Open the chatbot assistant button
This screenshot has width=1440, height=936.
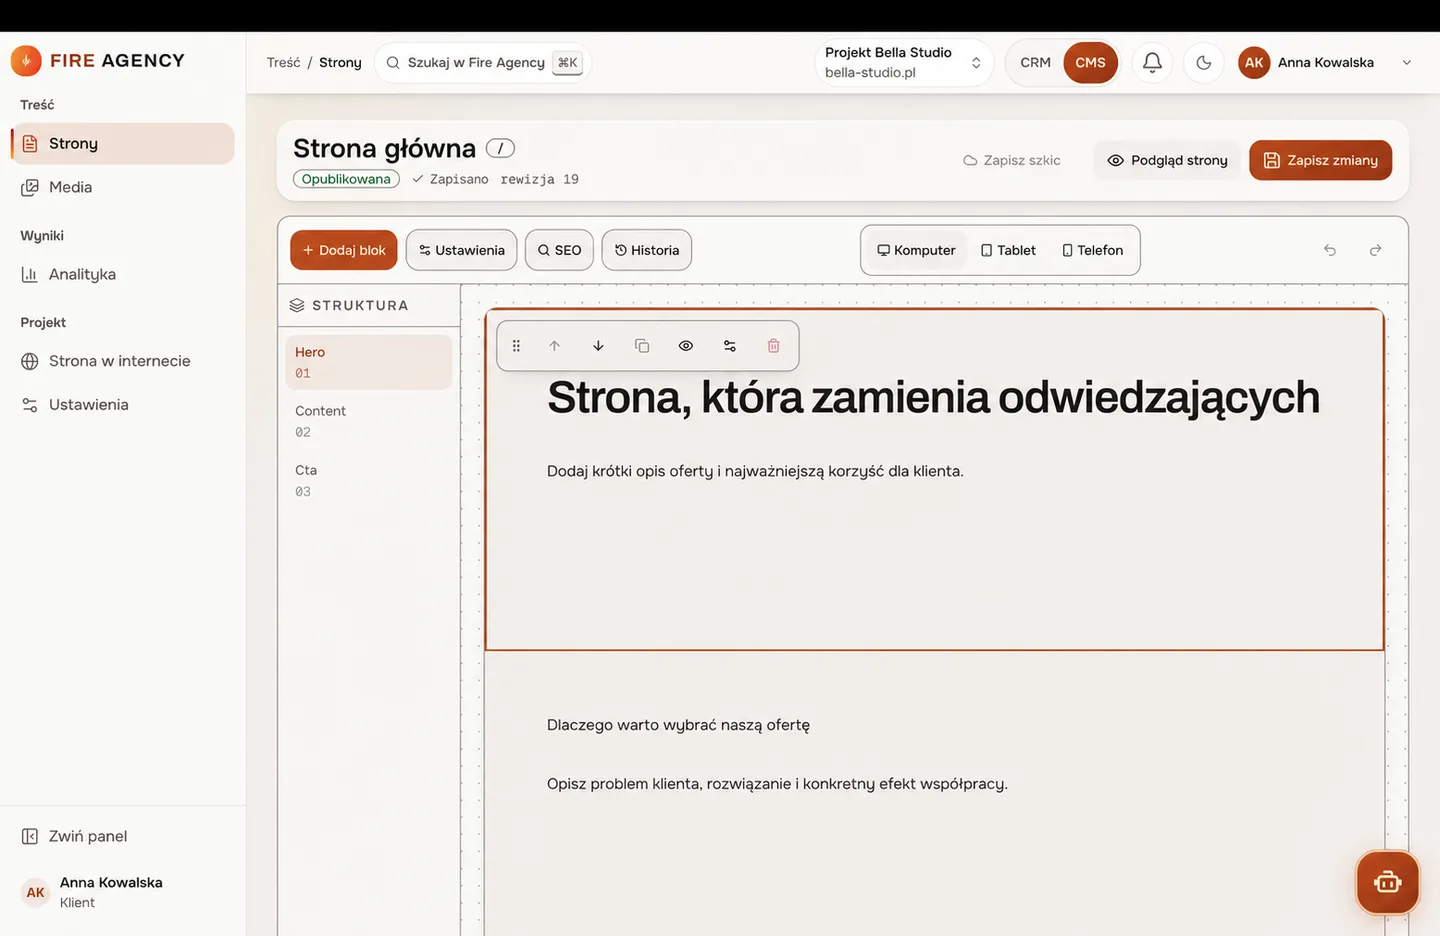pyautogui.click(x=1387, y=882)
